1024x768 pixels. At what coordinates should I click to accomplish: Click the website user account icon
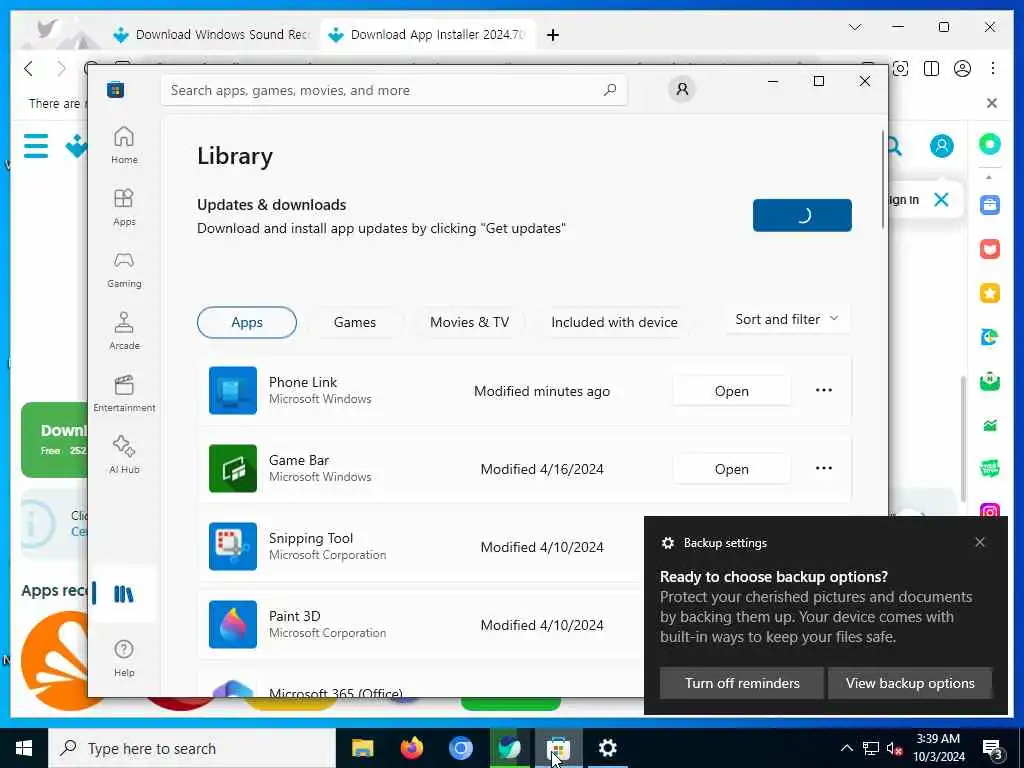click(x=942, y=146)
